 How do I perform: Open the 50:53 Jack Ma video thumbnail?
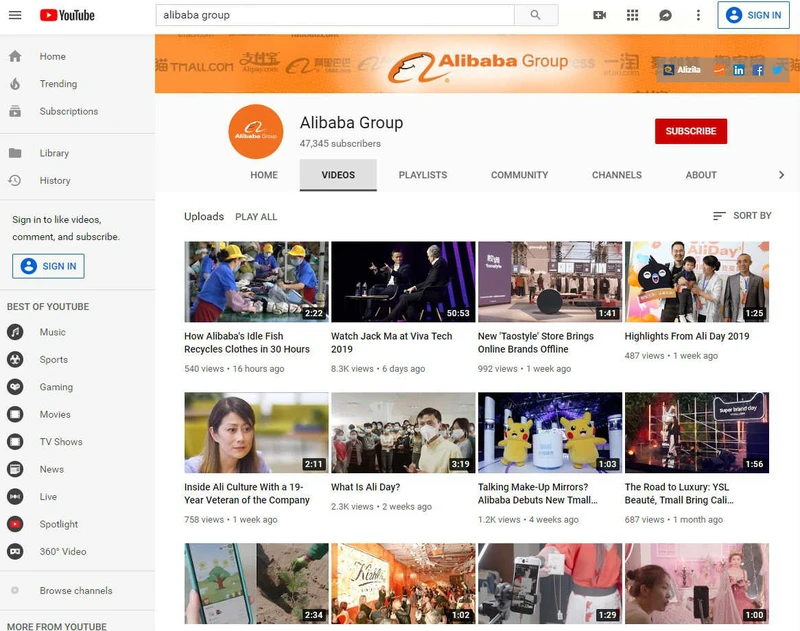[x=403, y=282]
